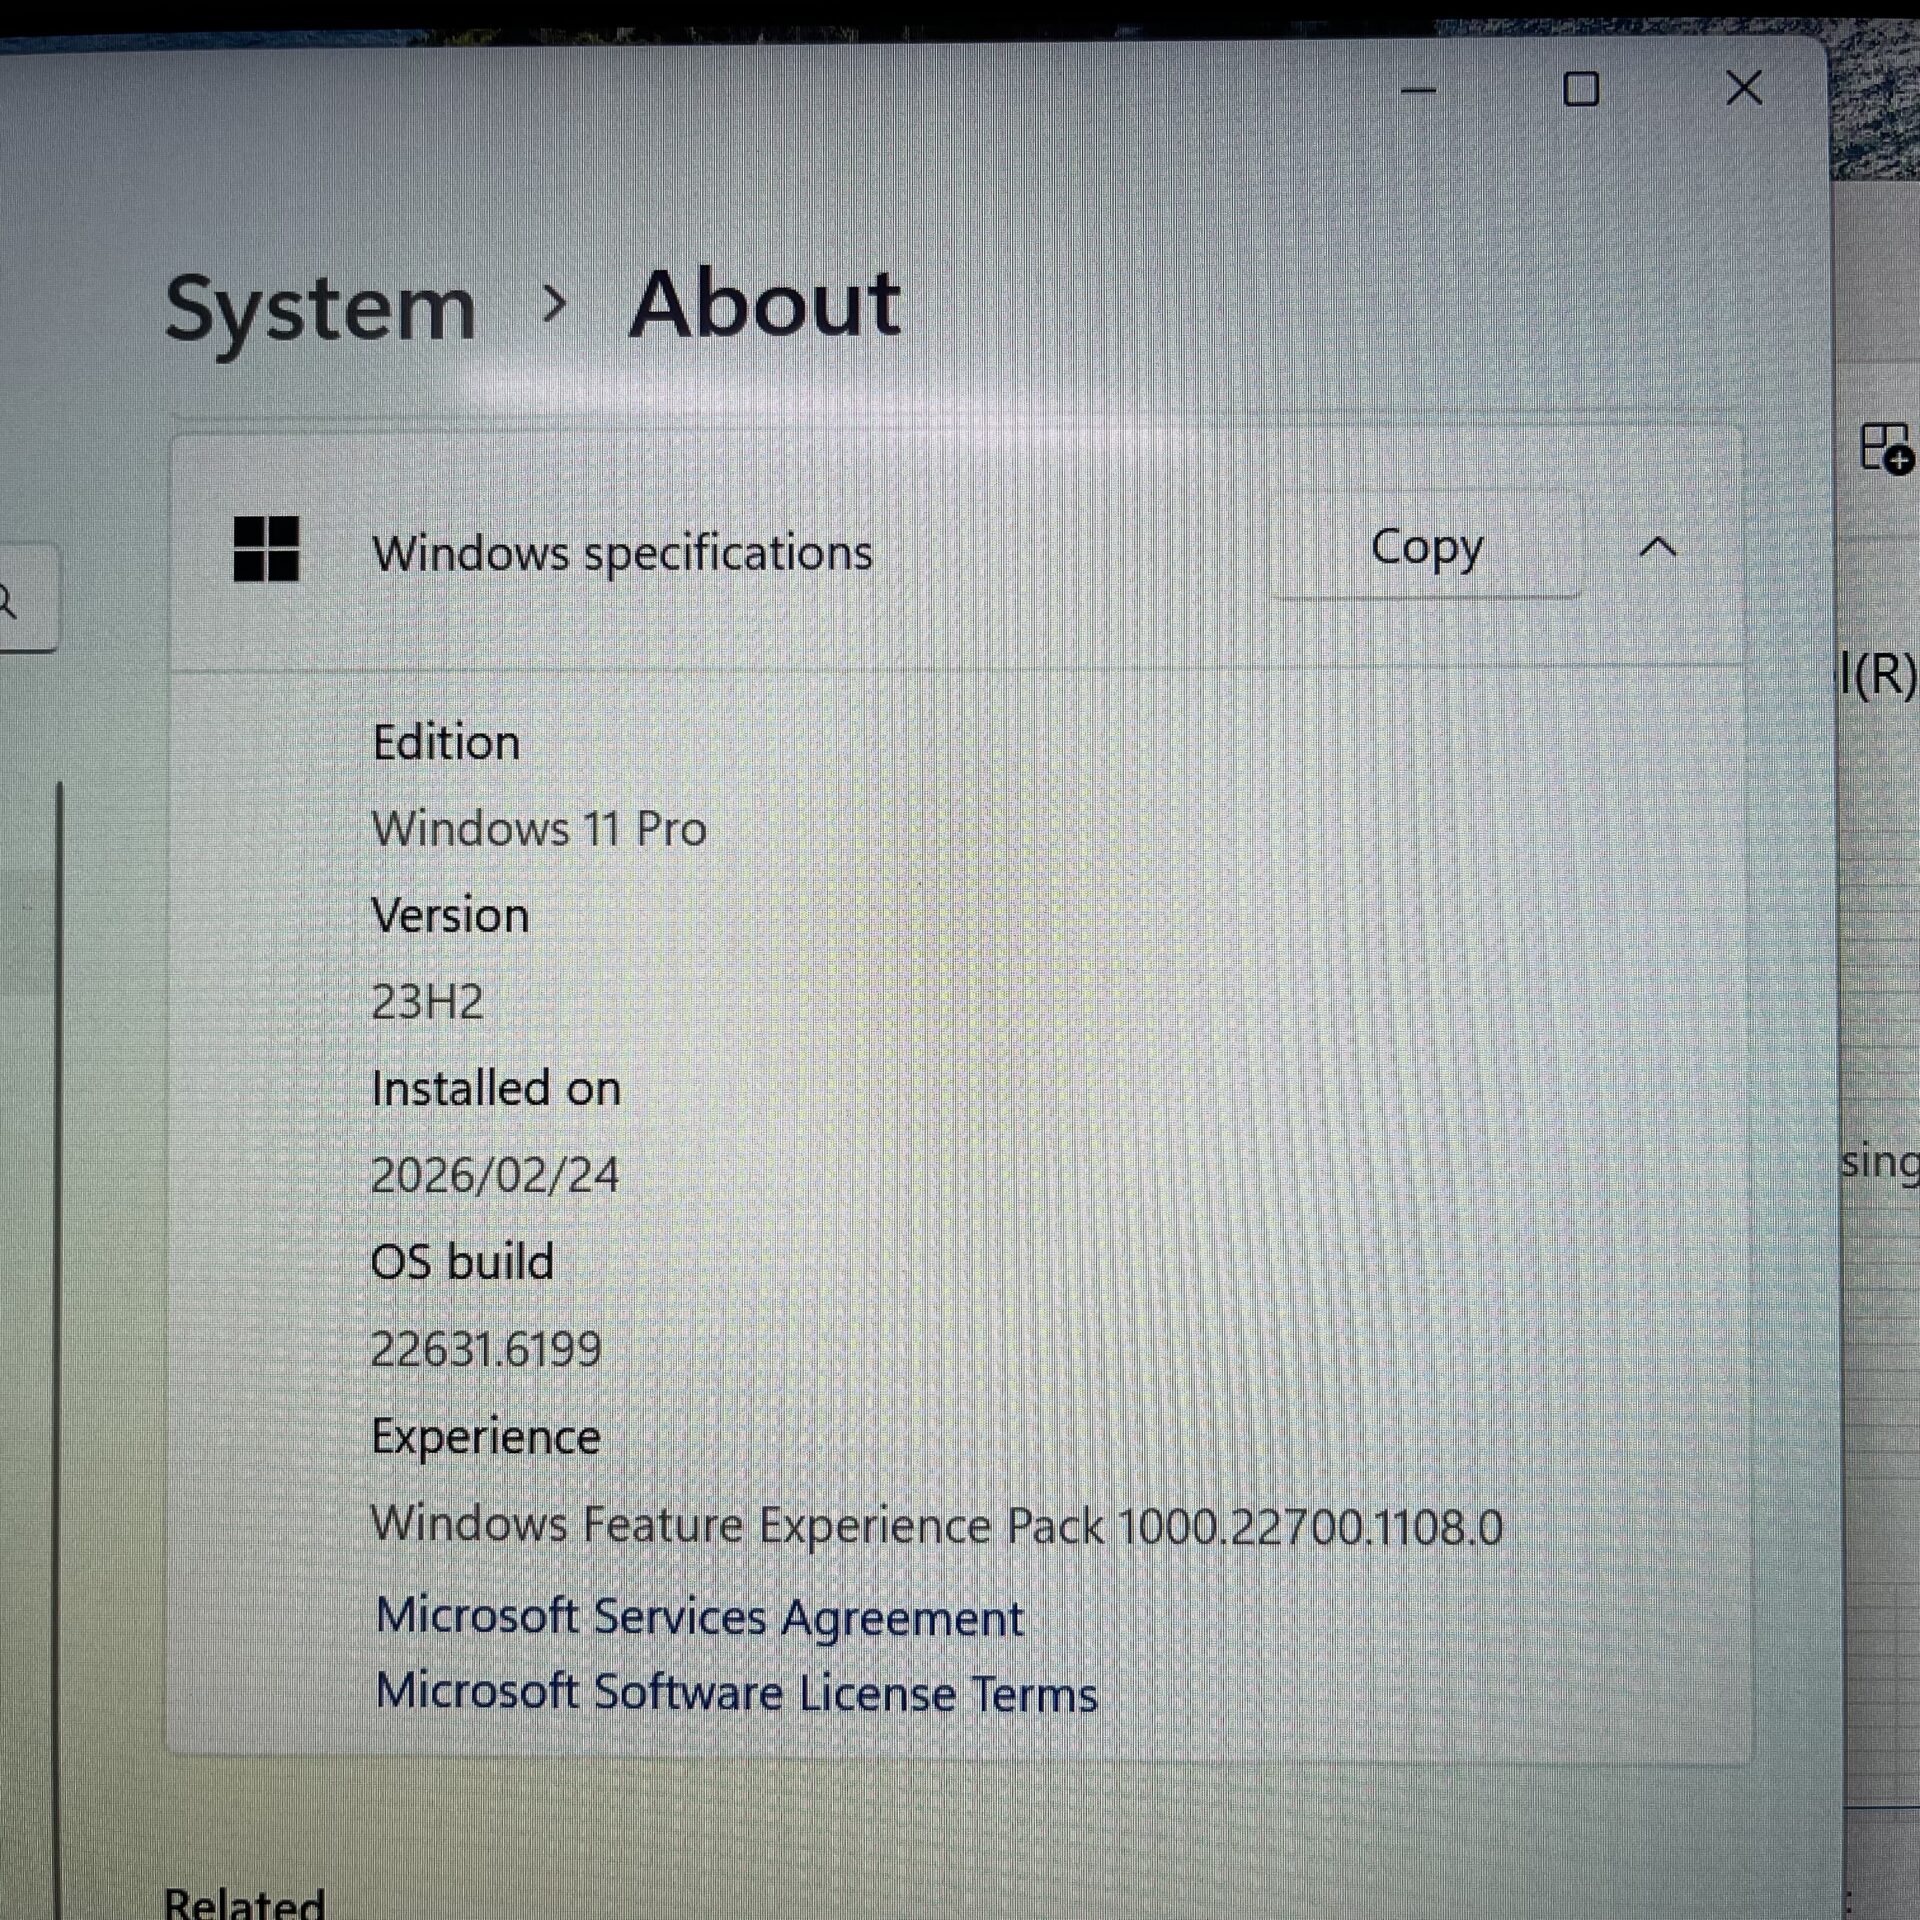Select the 23H2 version value
Screen dimensions: 1920x1920
pyautogui.click(x=427, y=1002)
